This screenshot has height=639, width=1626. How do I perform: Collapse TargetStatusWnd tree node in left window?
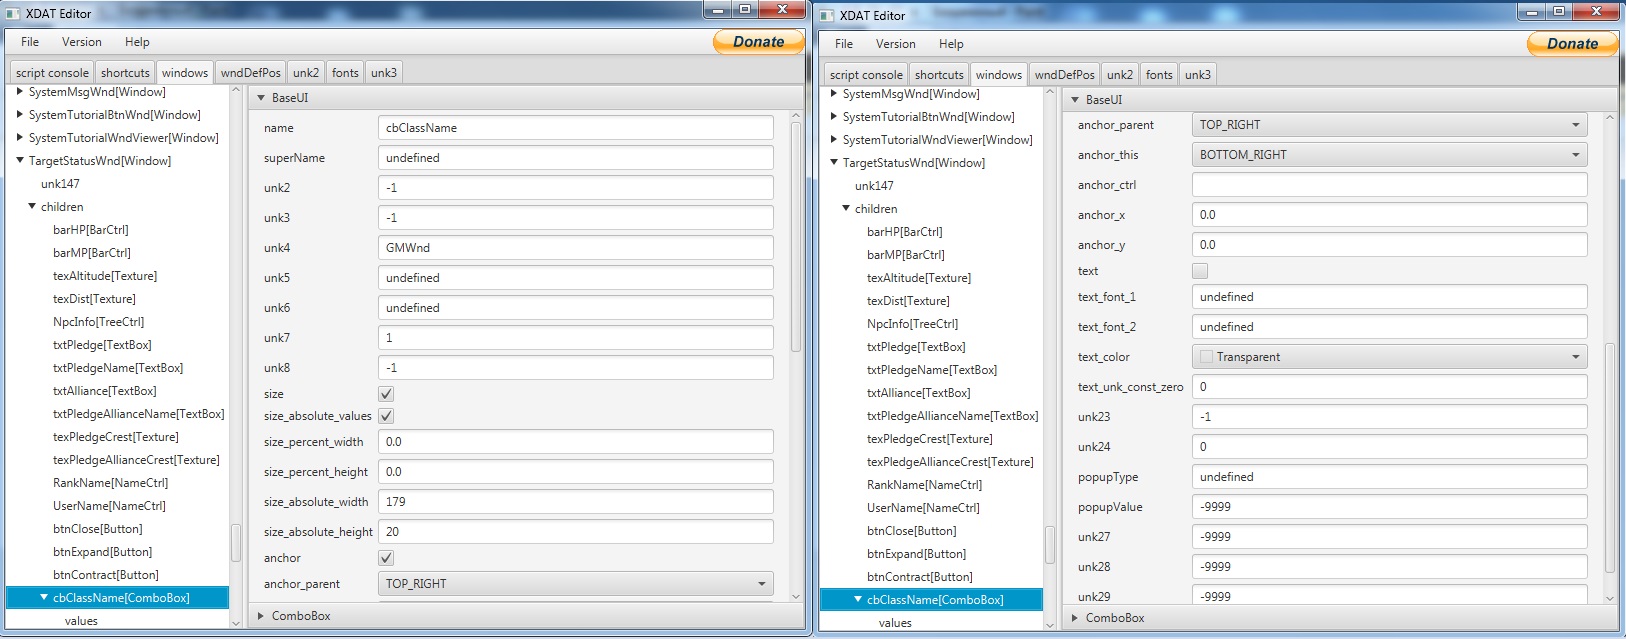tap(20, 161)
